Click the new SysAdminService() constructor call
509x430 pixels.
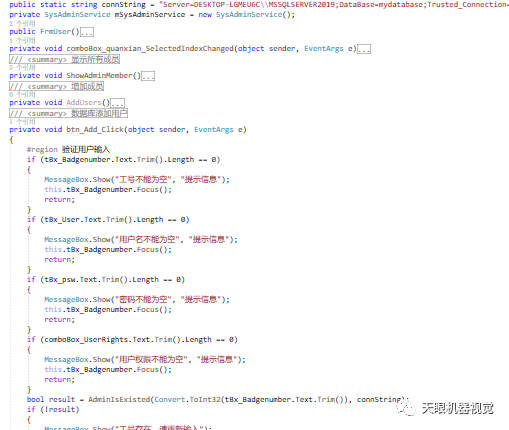pos(247,15)
